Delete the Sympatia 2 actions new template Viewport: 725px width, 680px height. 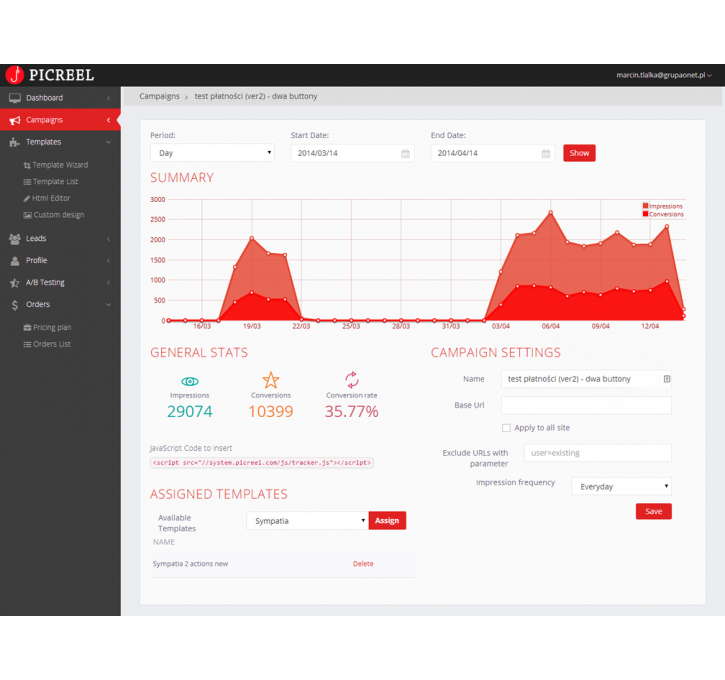[363, 564]
